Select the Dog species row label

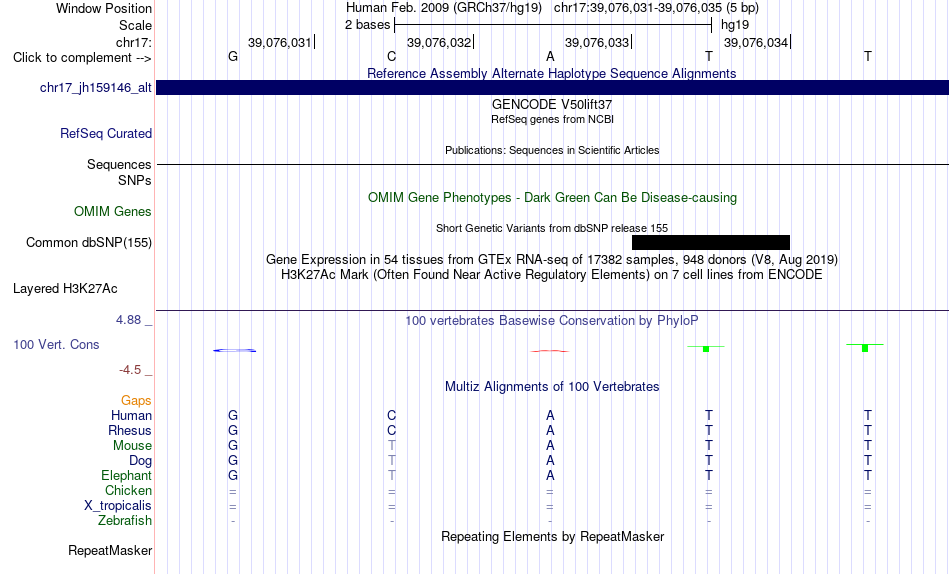pyautogui.click(x=141, y=461)
